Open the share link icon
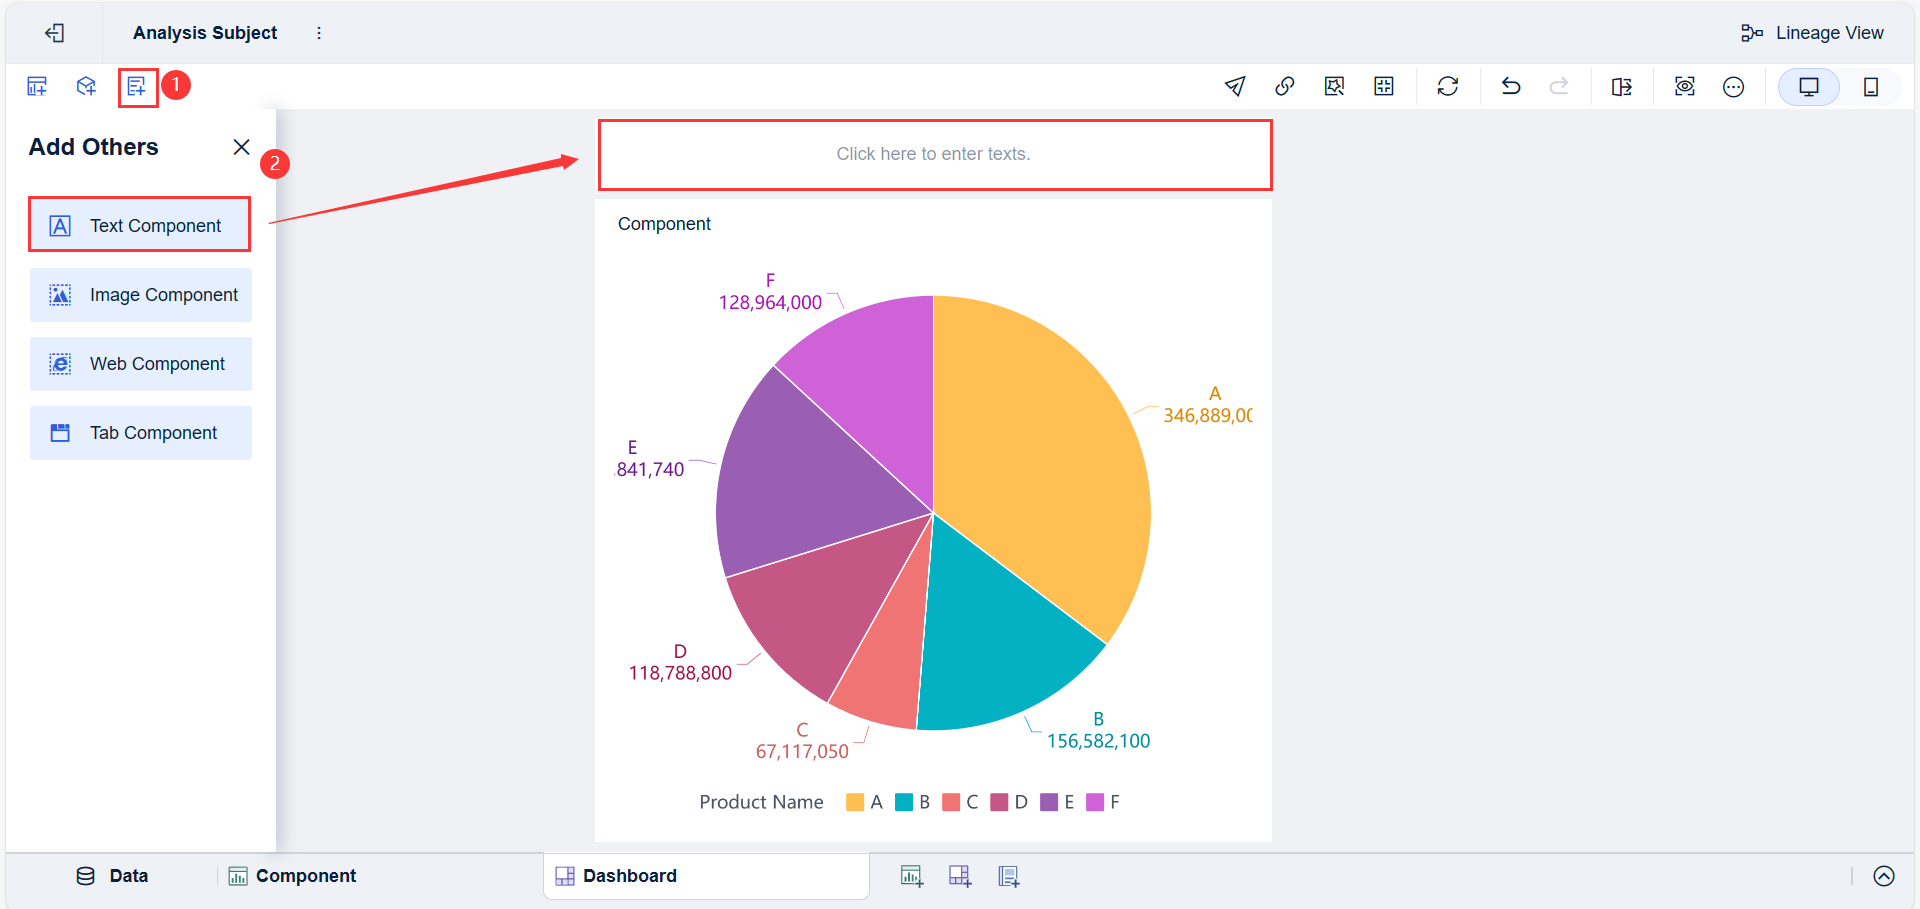This screenshot has width=1920, height=909. [x=1284, y=86]
